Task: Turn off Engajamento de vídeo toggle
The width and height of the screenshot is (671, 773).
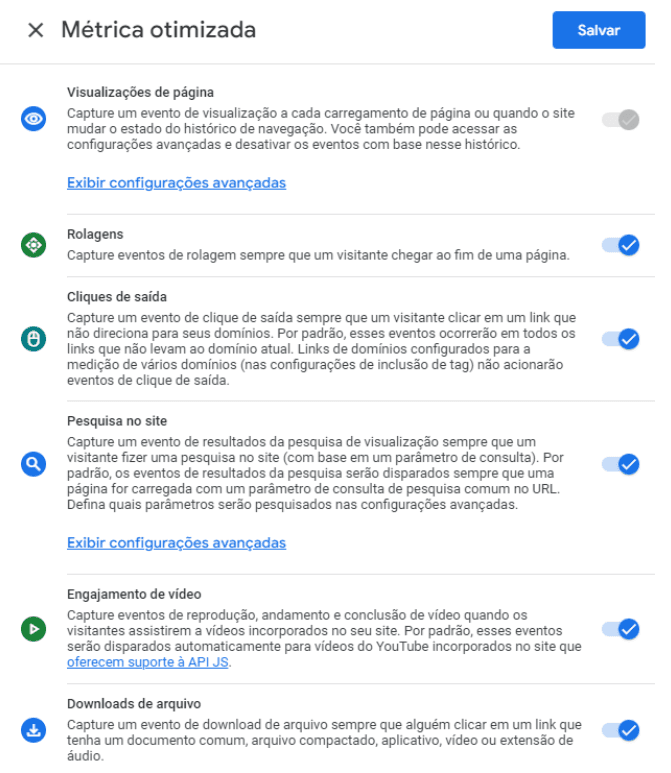Action: coord(621,629)
